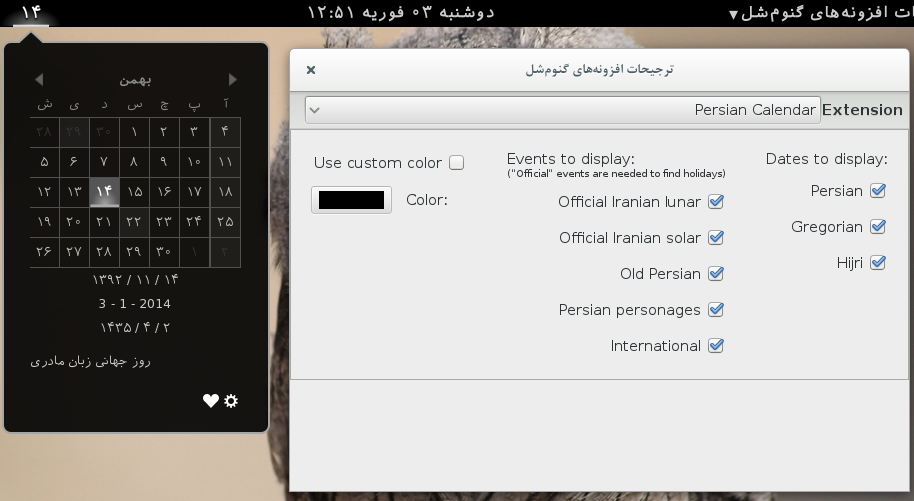
Task: Toggle Persian personages events checkbox
Action: pos(715,310)
